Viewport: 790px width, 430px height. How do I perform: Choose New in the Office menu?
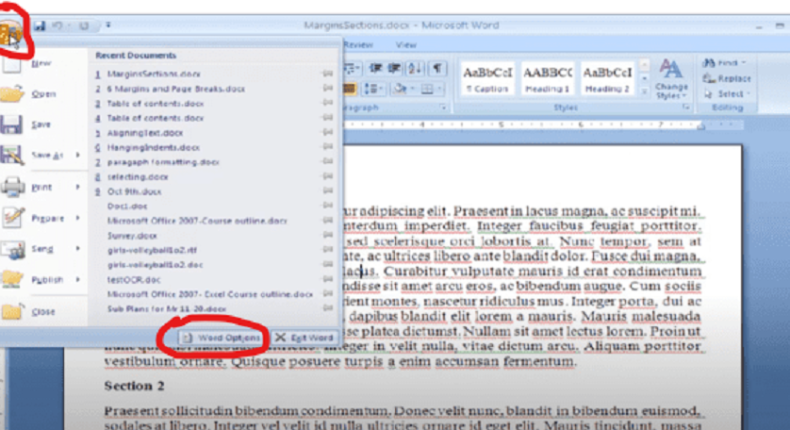[43, 64]
